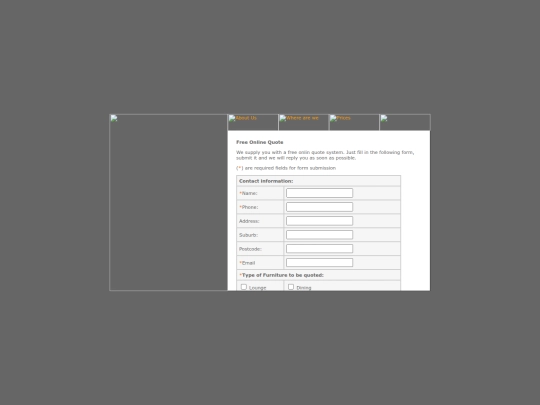This screenshot has height=405, width=540.
Task: Click the unlabeled broken image after Prices
Action: (x=405, y=122)
